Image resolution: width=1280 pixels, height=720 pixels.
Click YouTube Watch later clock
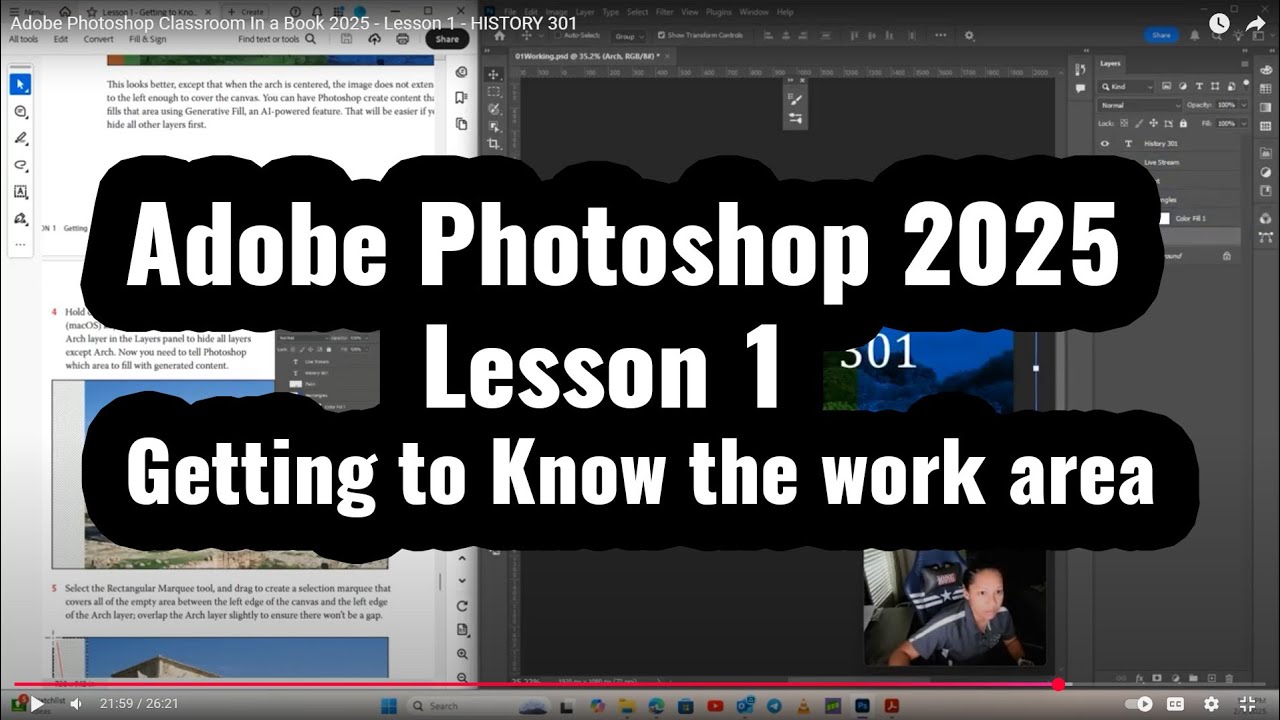pos(1219,23)
